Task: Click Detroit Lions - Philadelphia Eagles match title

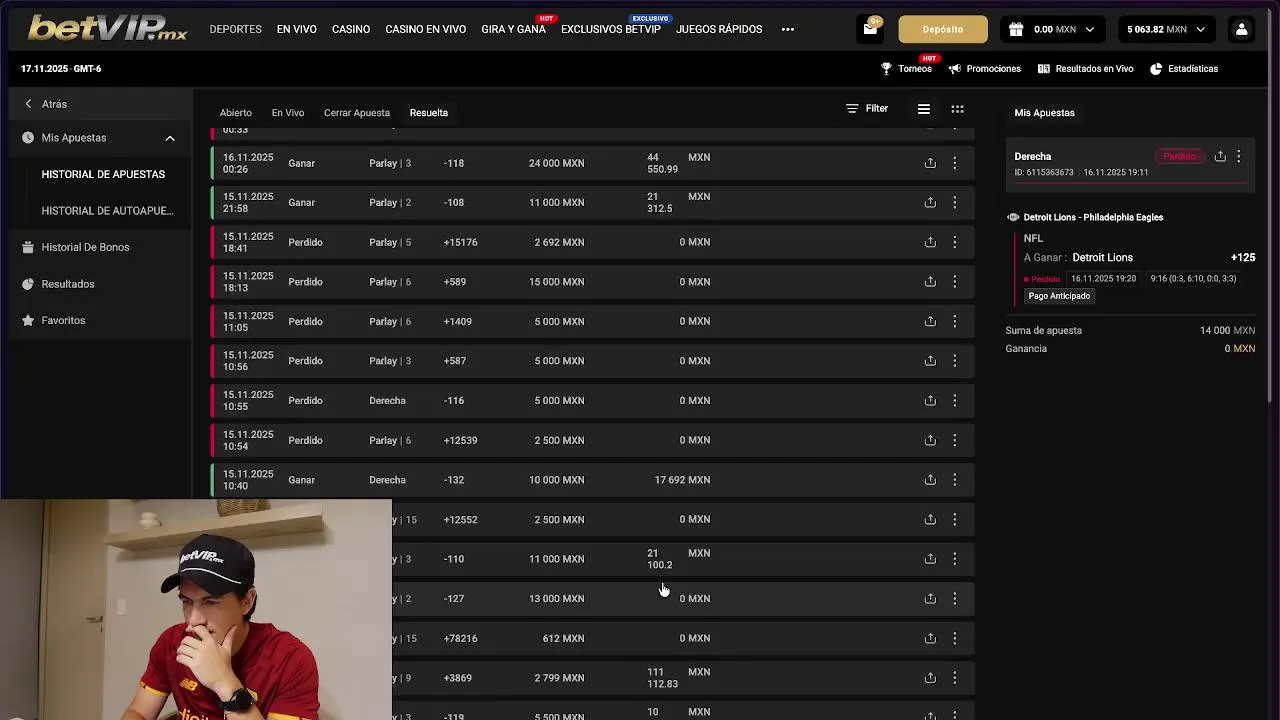Action: tap(1093, 217)
